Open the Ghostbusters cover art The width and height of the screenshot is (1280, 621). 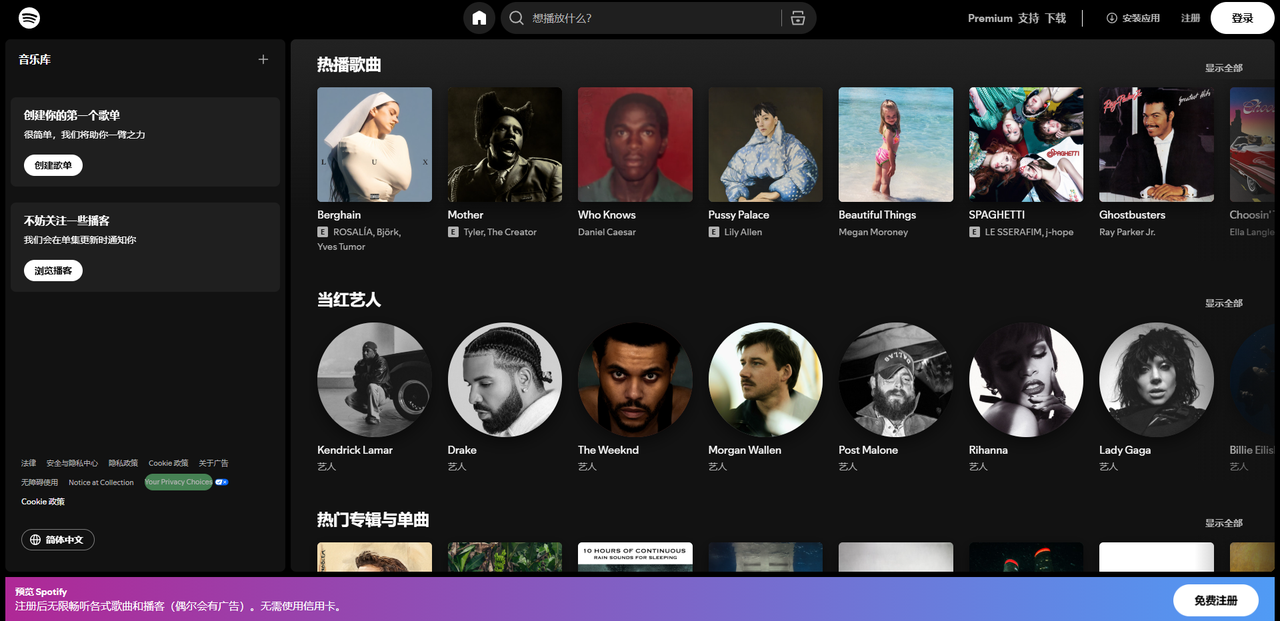point(1157,145)
